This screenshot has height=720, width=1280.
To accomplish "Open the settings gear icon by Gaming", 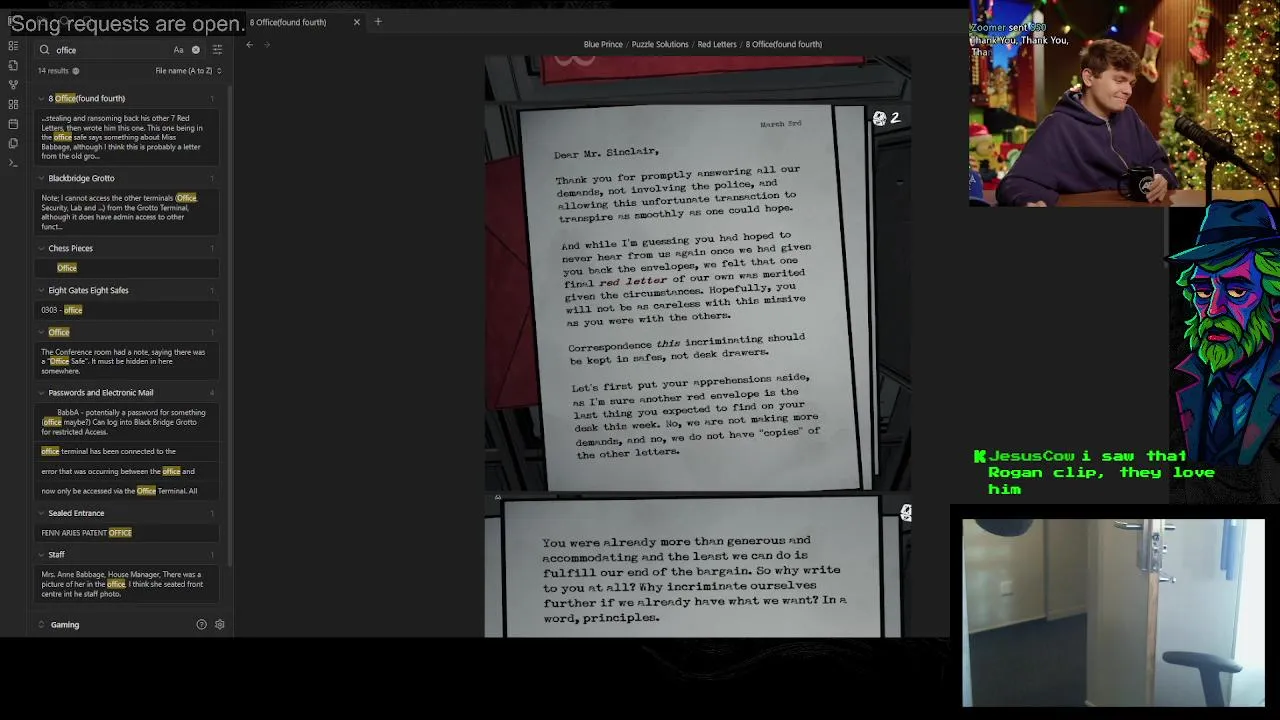I will click(x=220, y=625).
